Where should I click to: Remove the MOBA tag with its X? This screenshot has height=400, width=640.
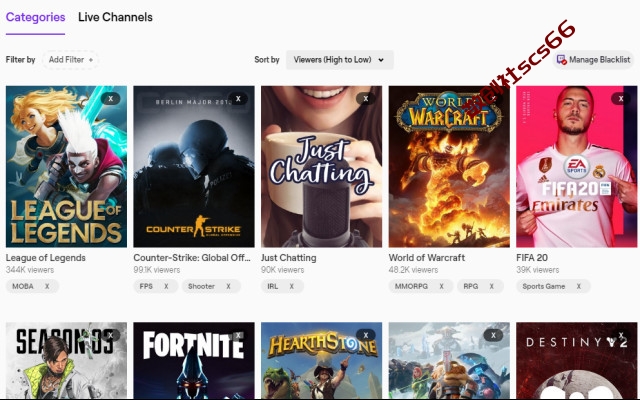[47, 286]
